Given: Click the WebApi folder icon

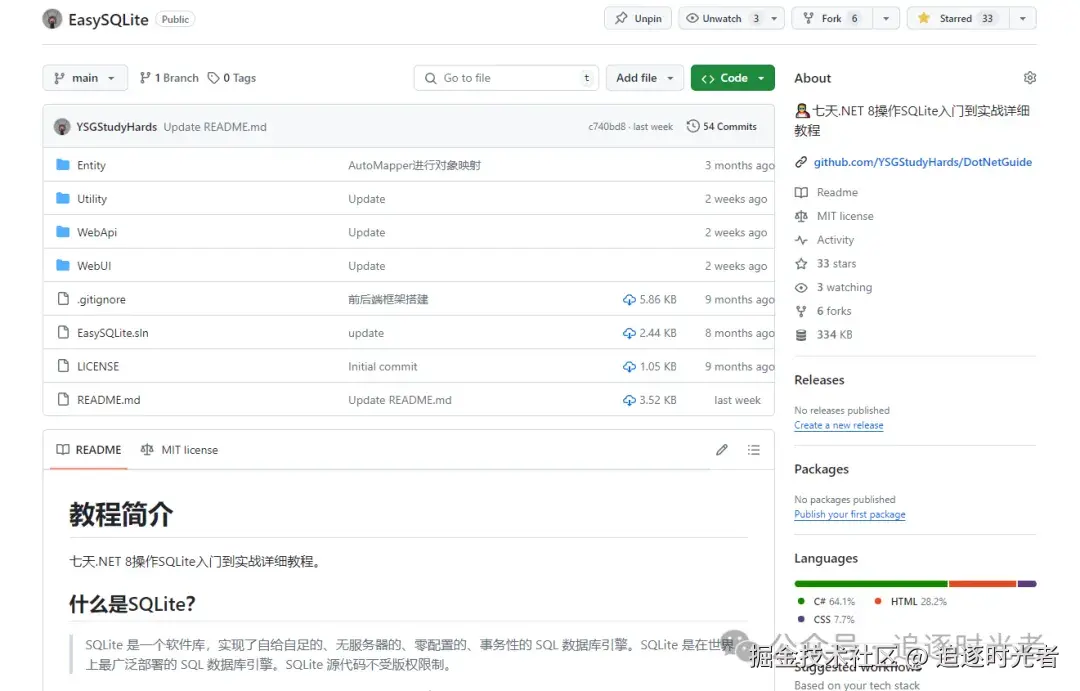Looking at the screenshot, I should pyautogui.click(x=63, y=232).
